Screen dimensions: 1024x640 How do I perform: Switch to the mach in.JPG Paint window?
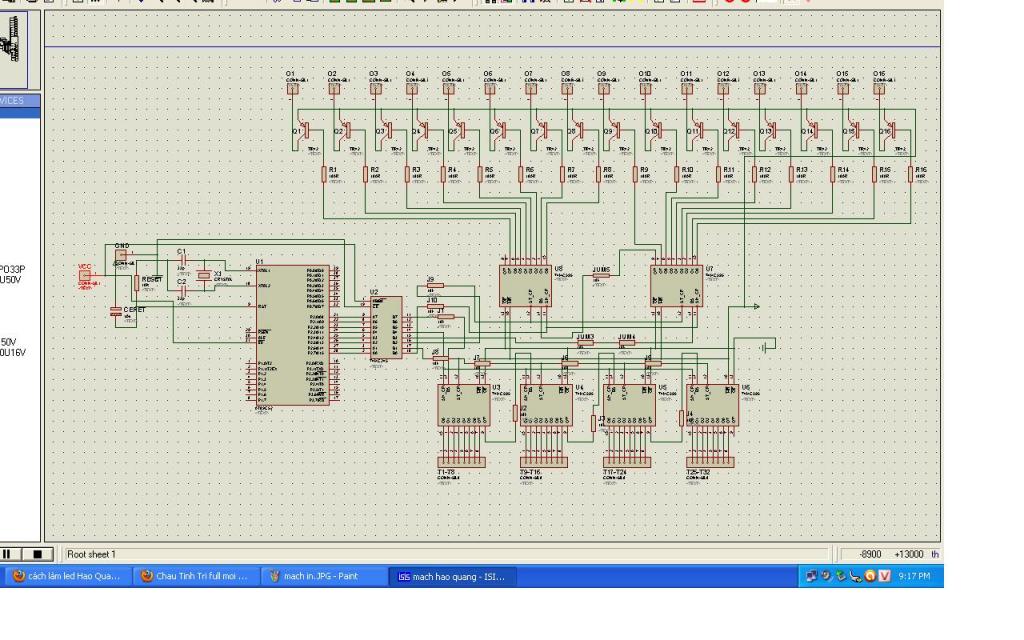tap(325, 576)
